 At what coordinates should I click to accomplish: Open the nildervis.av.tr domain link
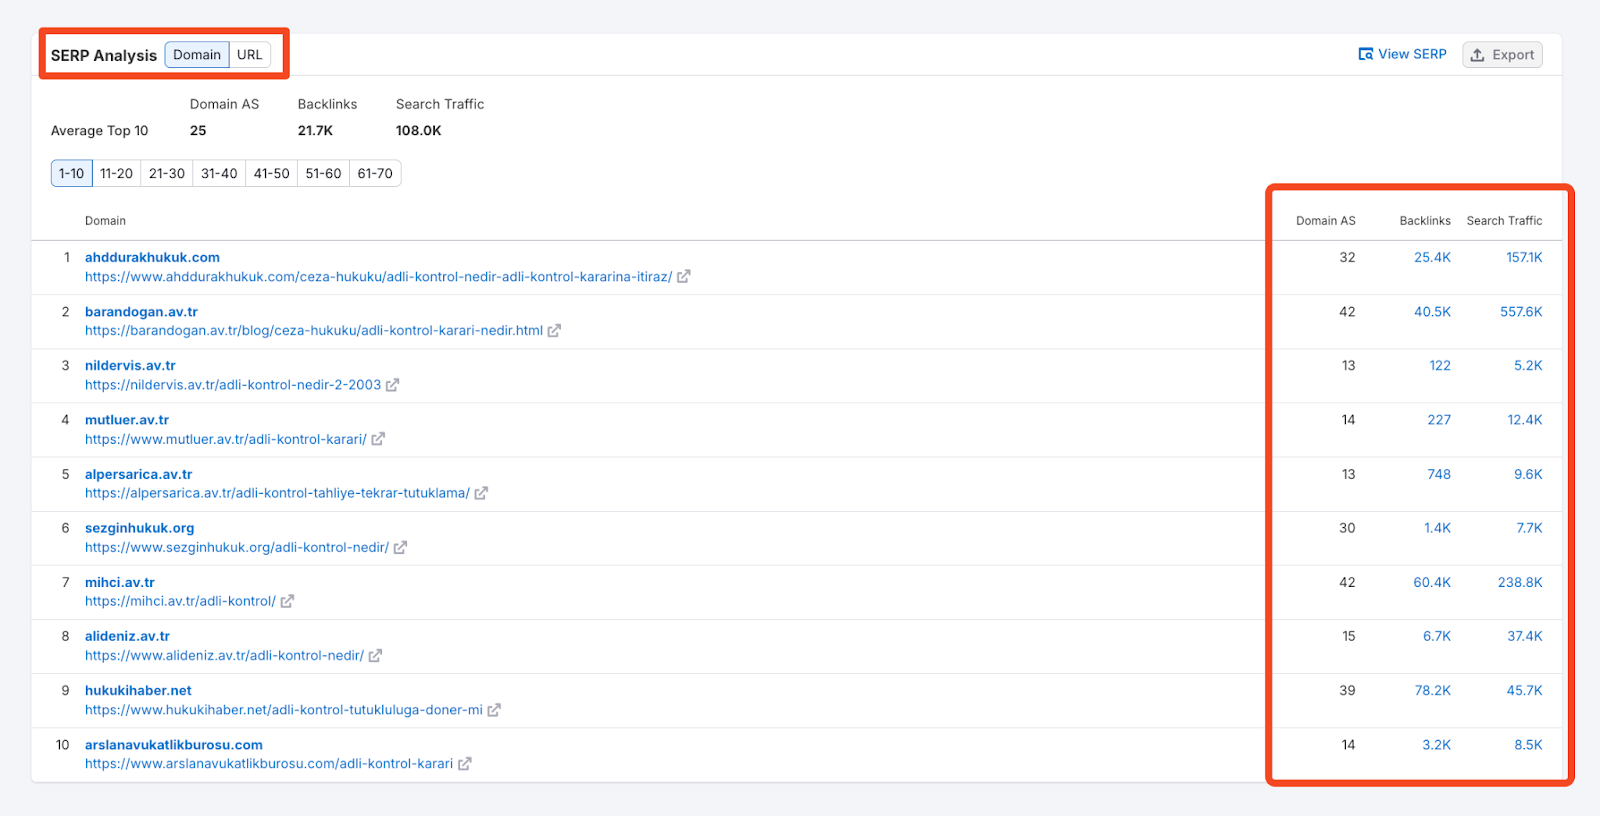(x=130, y=366)
